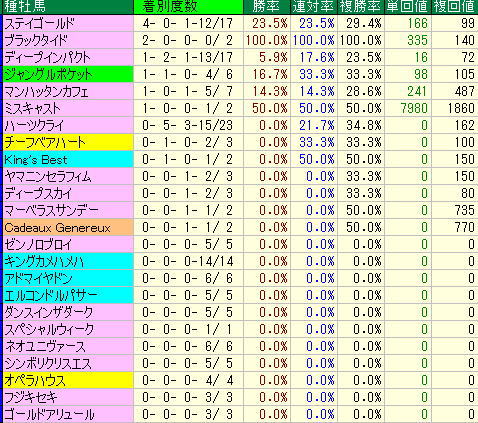Select the ネオユニヴァース sire name
Image resolution: width=478 pixels, height=423 pixels.
point(45,346)
